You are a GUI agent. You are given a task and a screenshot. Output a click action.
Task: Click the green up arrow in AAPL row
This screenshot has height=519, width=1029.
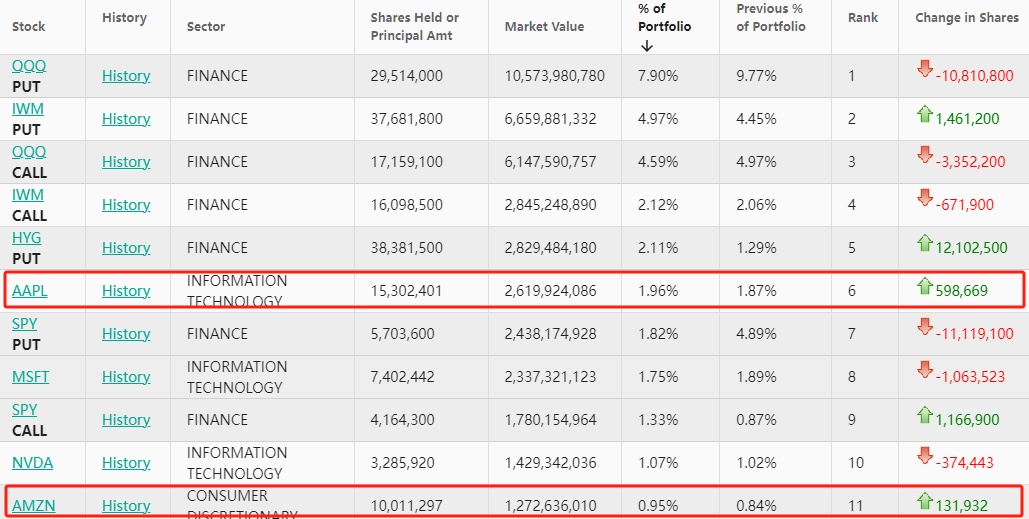pos(924,286)
